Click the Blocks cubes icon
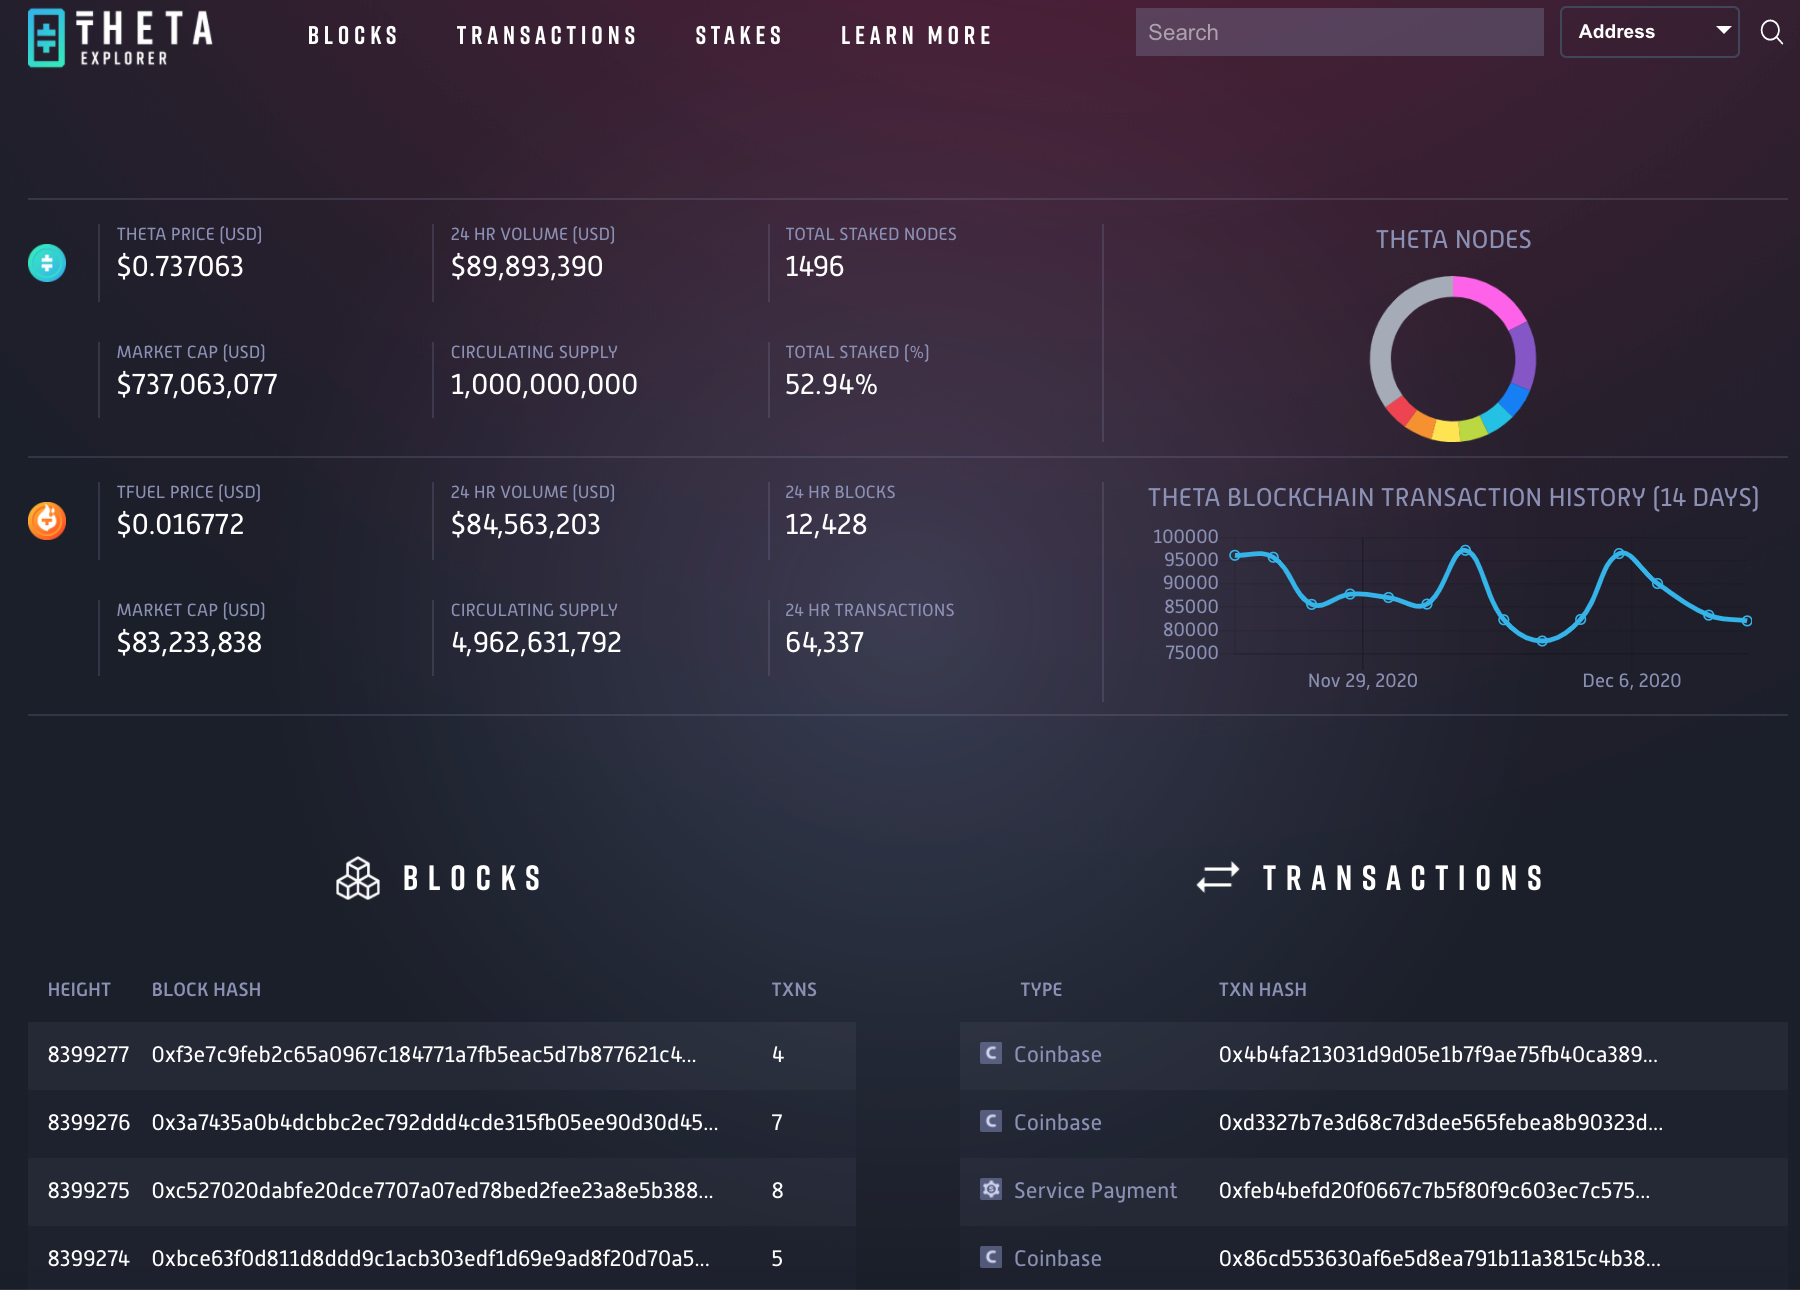 (358, 879)
